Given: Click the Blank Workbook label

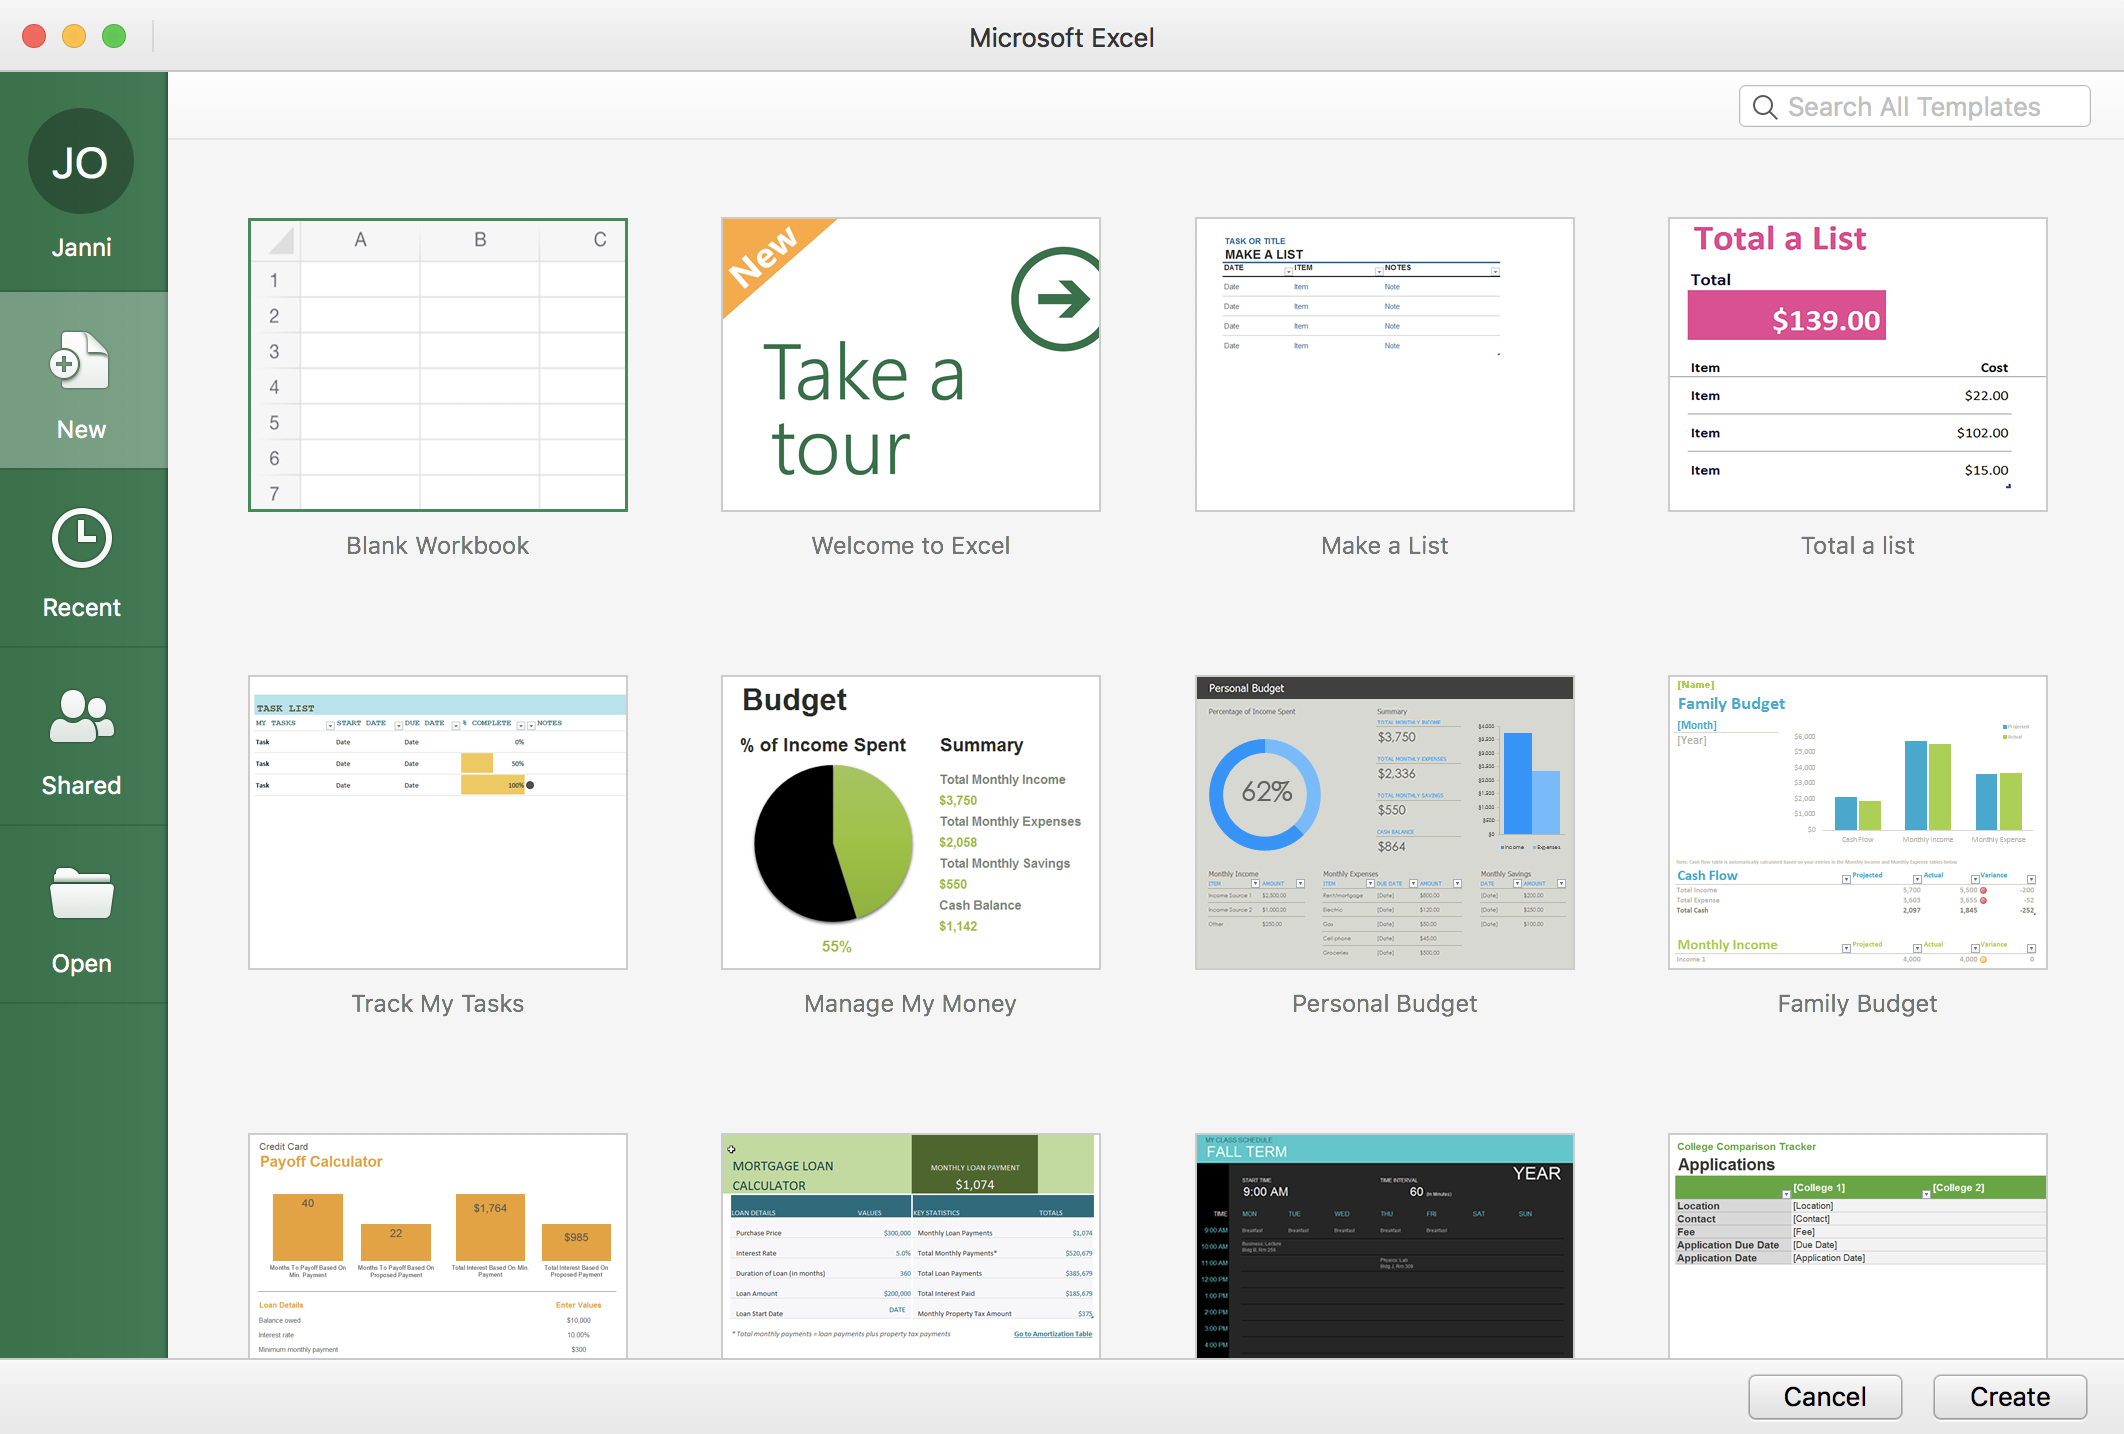Looking at the screenshot, I should click(438, 545).
